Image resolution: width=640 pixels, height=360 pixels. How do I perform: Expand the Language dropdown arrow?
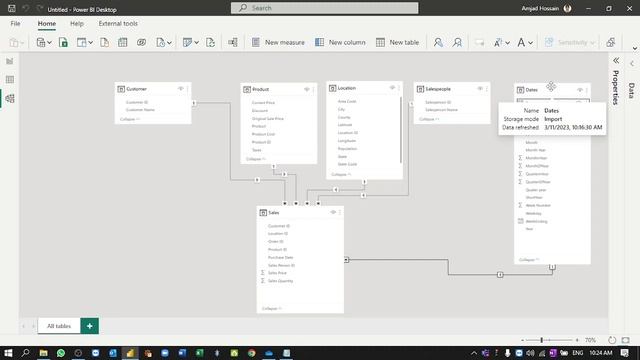click(x=507, y=43)
